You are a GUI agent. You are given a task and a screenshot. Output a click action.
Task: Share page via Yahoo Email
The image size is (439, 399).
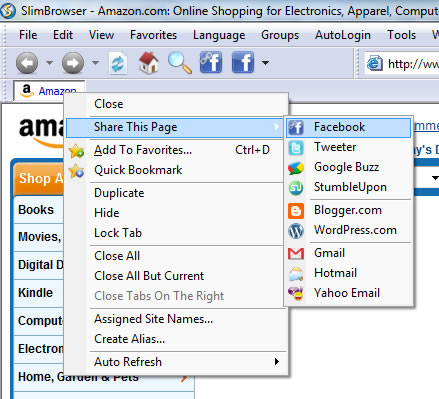(348, 293)
